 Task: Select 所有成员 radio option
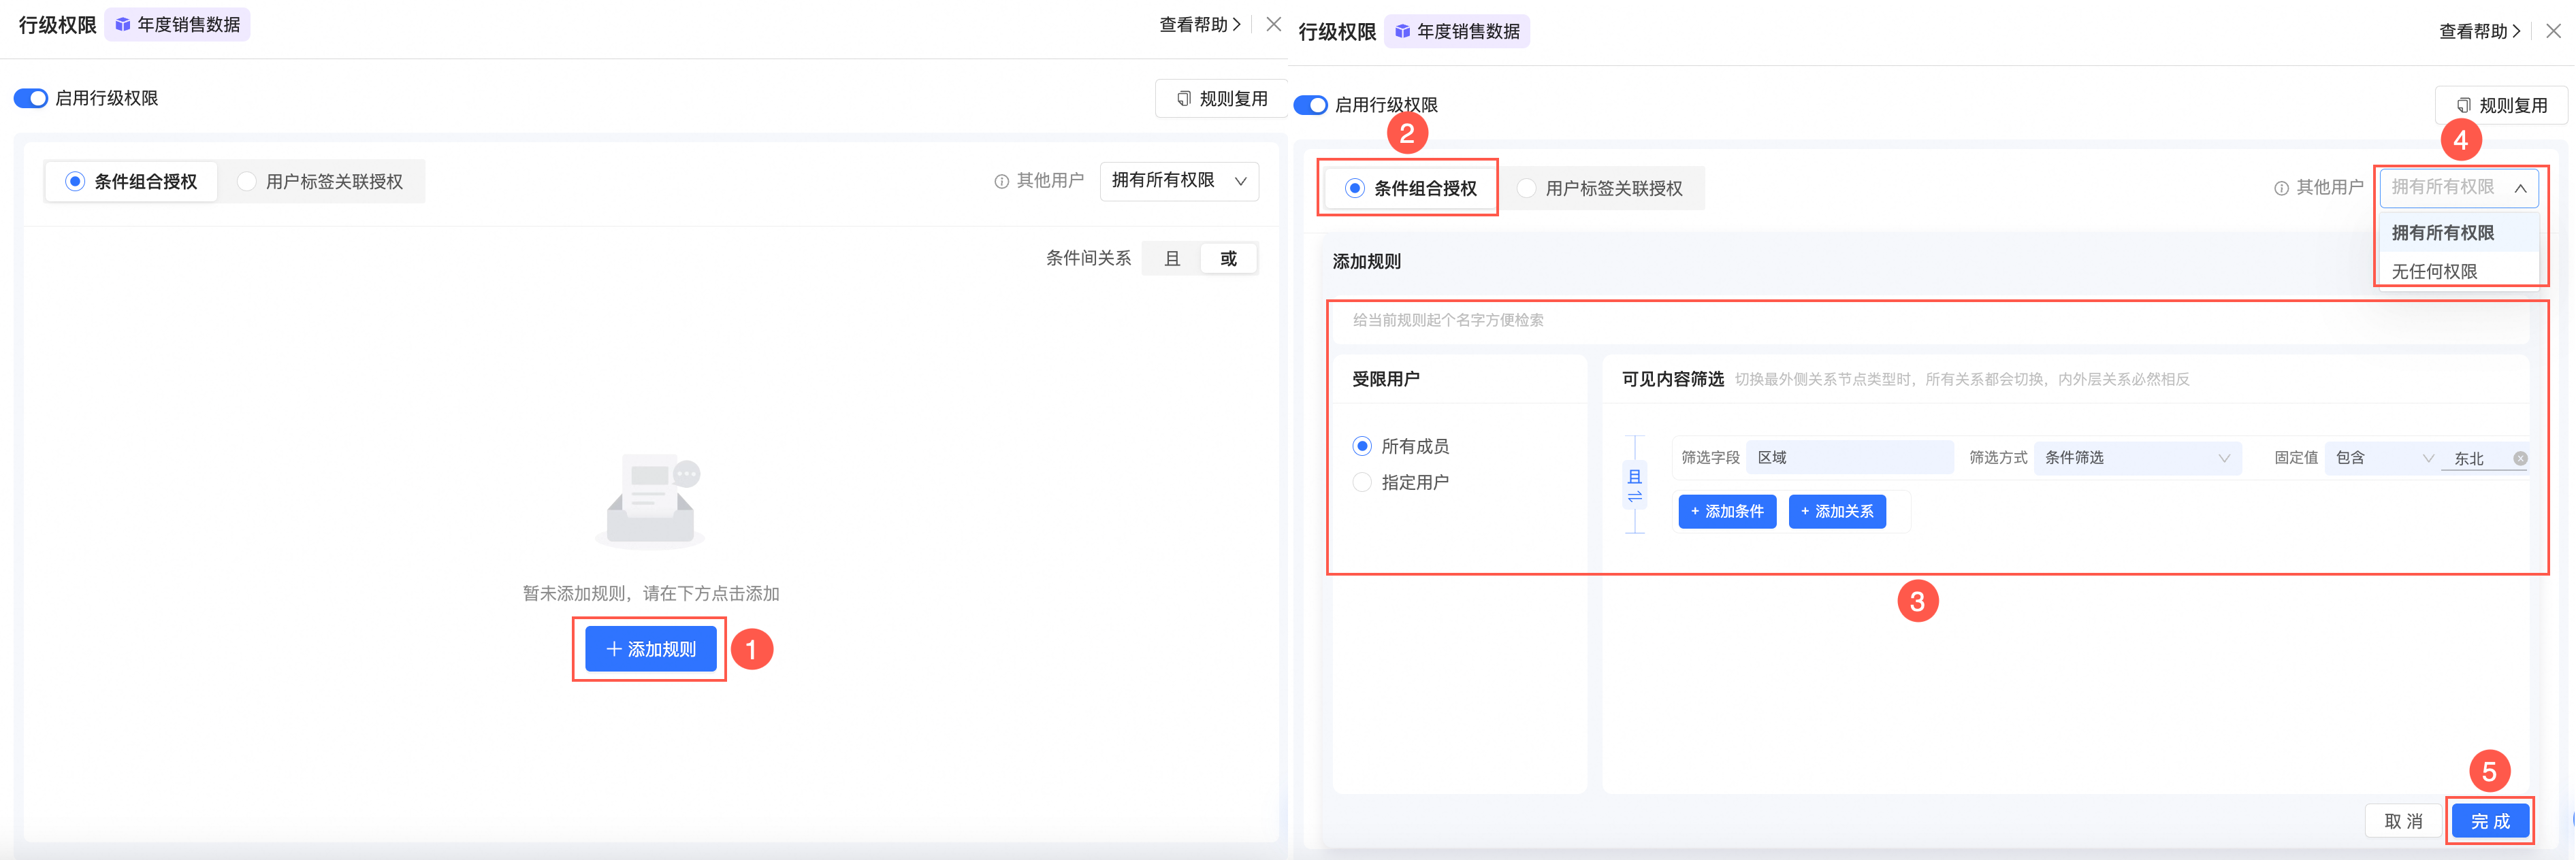point(1362,446)
